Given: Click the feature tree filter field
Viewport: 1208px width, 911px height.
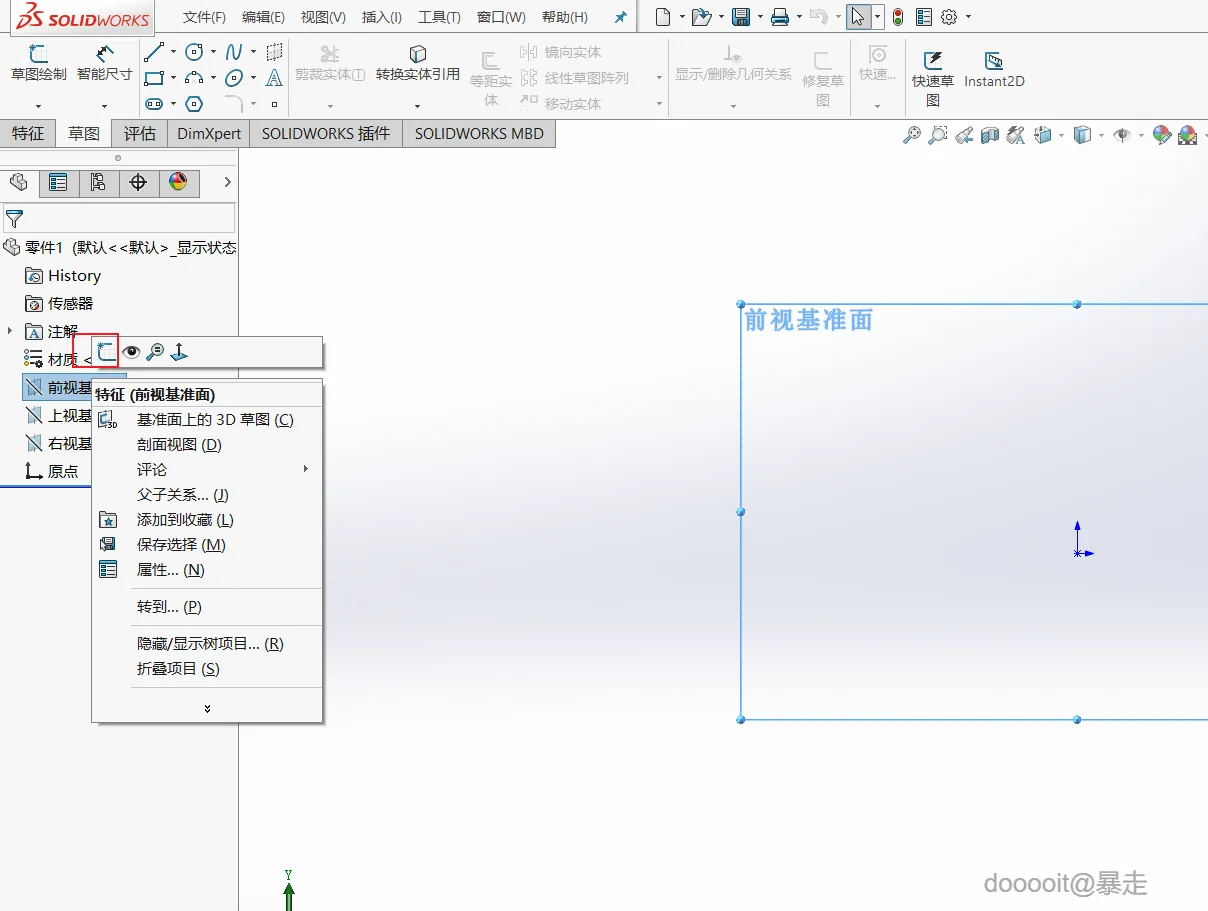Looking at the screenshot, I should click(119, 218).
